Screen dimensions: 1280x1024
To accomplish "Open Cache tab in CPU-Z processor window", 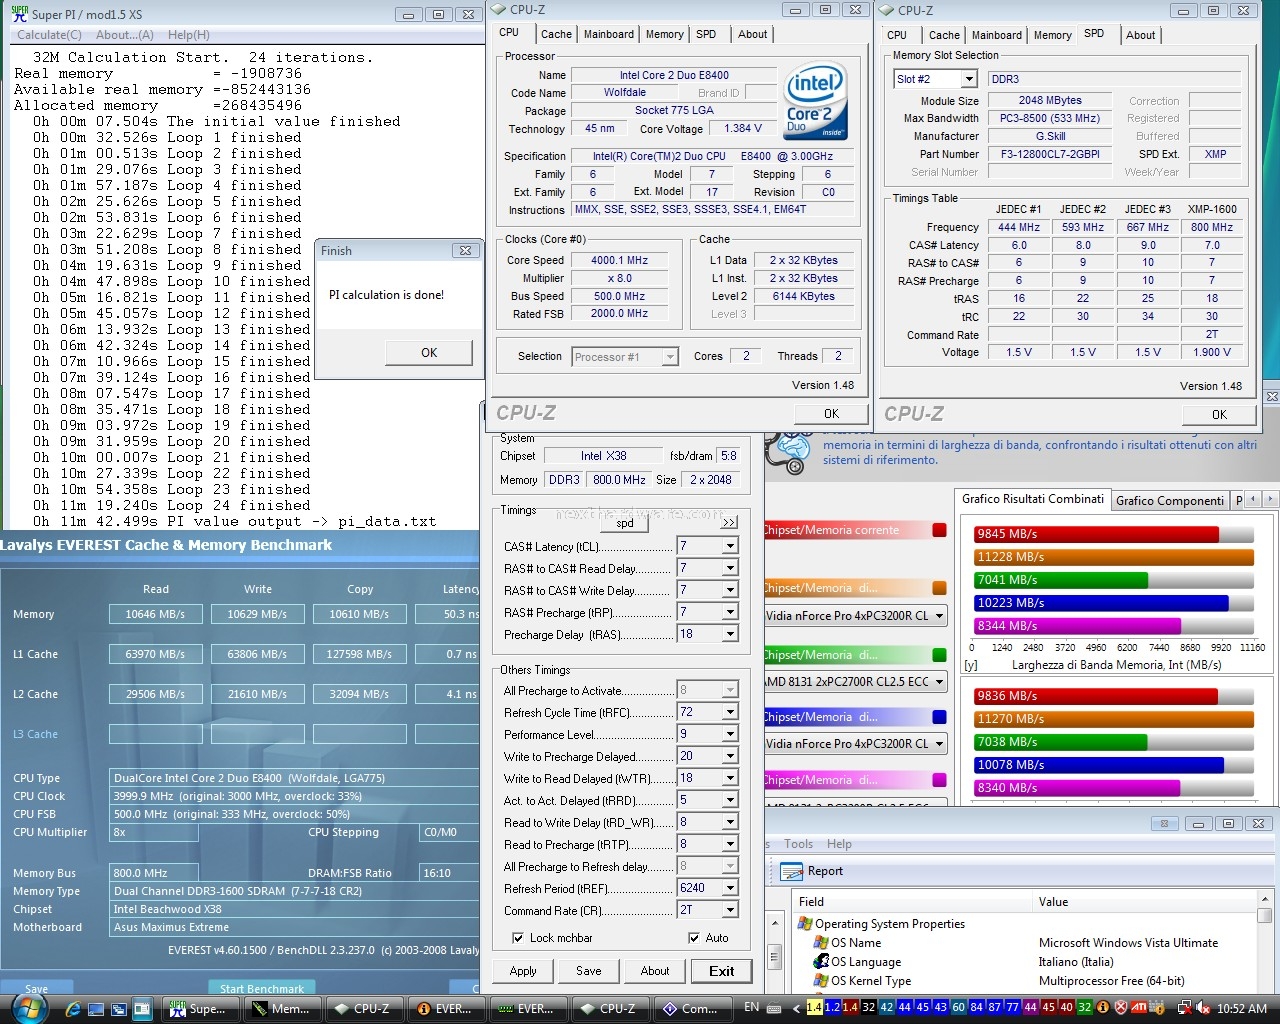I will pos(556,34).
